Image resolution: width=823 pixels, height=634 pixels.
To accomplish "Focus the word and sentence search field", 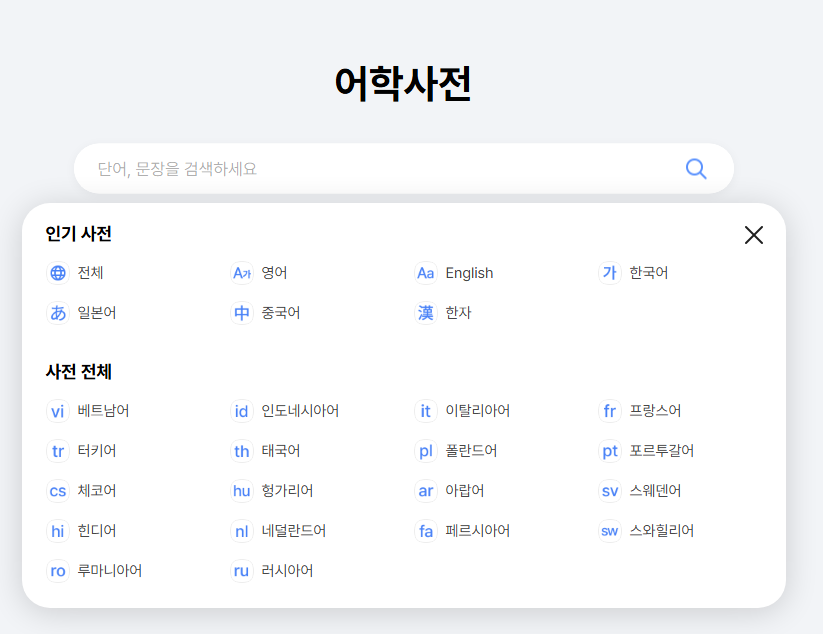I will coord(404,168).
